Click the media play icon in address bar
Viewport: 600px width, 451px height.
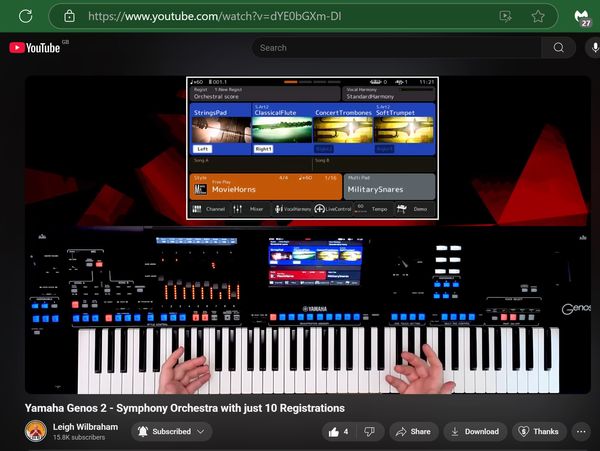click(x=505, y=16)
